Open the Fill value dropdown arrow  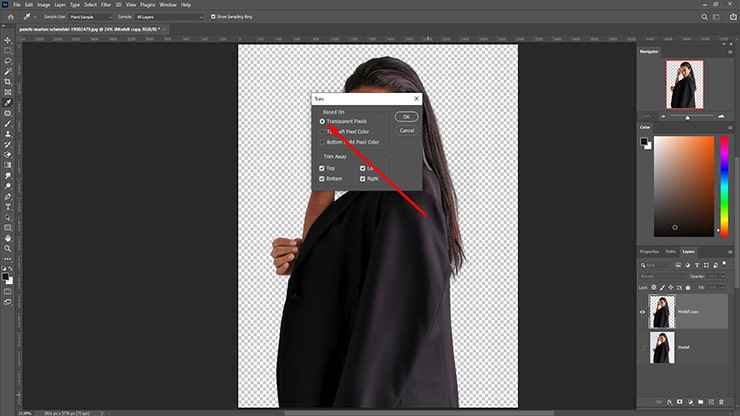click(723, 288)
